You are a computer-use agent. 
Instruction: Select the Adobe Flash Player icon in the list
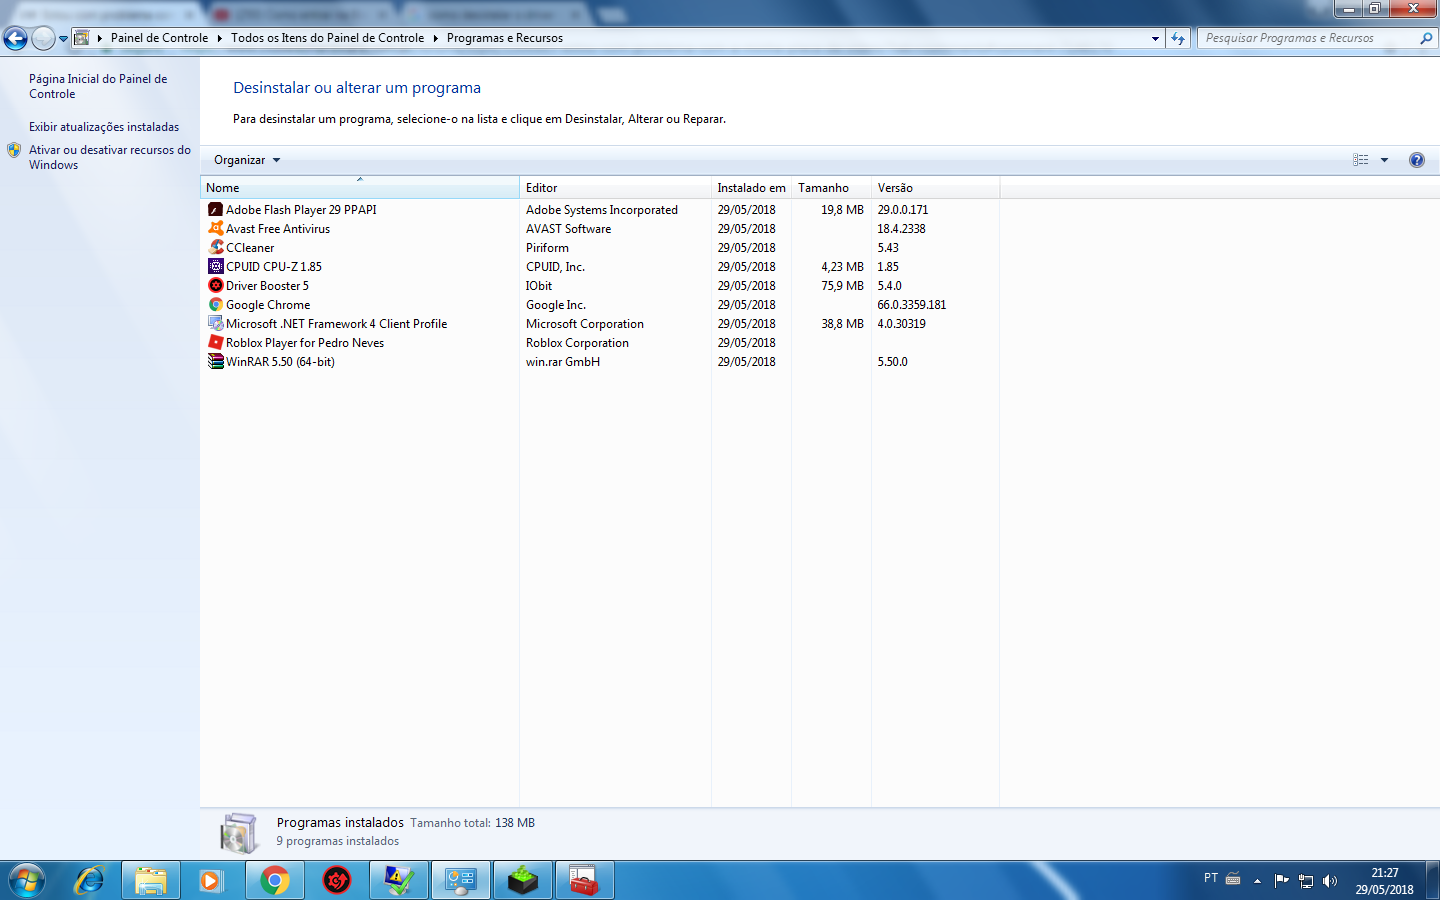(x=215, y=210)
